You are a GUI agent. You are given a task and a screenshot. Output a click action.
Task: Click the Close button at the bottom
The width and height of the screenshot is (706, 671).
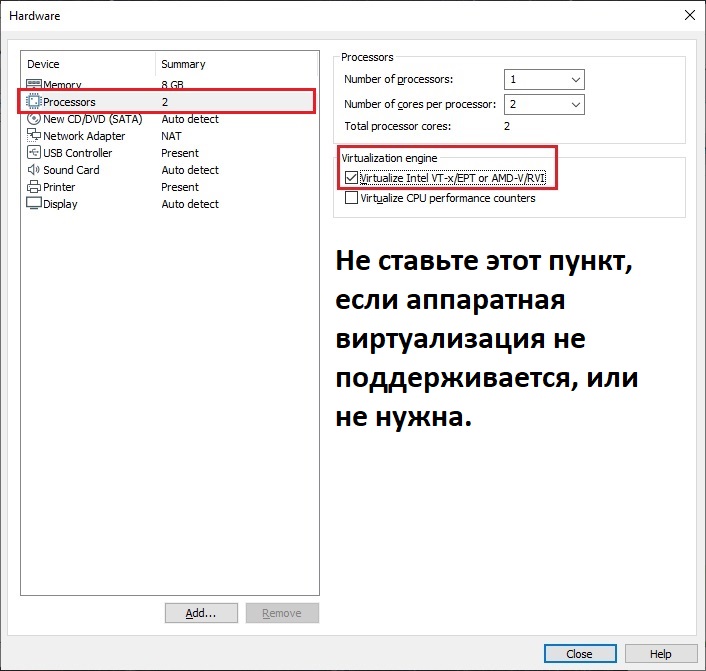(580, 653)
